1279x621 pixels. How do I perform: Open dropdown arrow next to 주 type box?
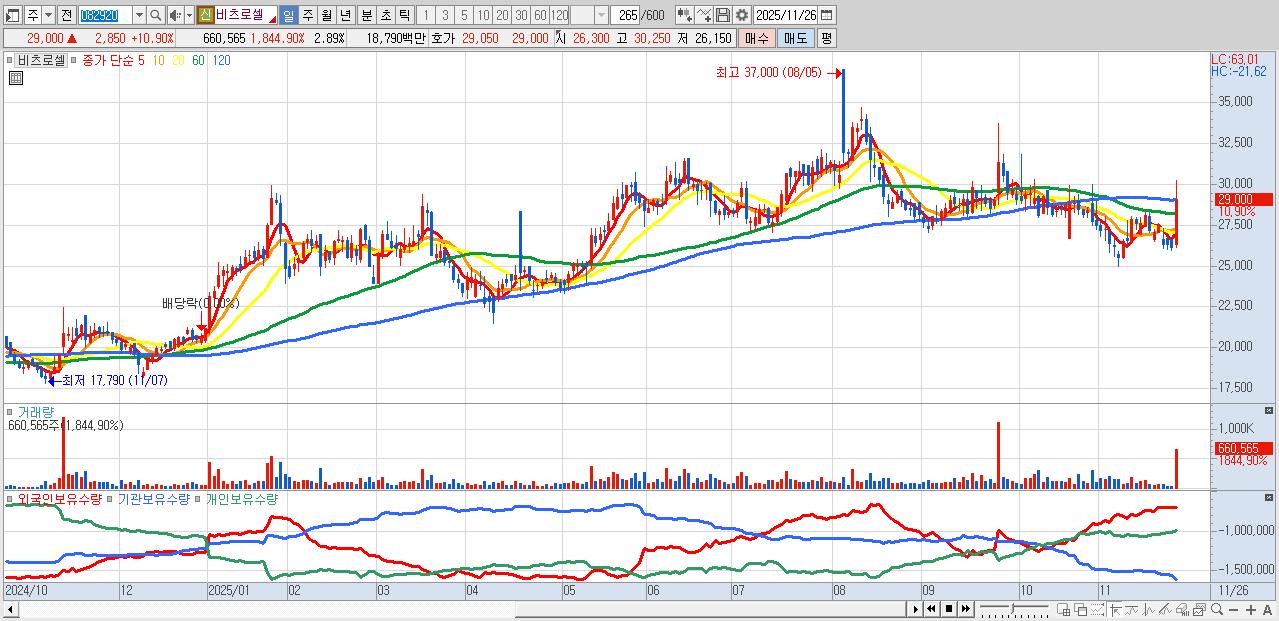pos(48,15)
